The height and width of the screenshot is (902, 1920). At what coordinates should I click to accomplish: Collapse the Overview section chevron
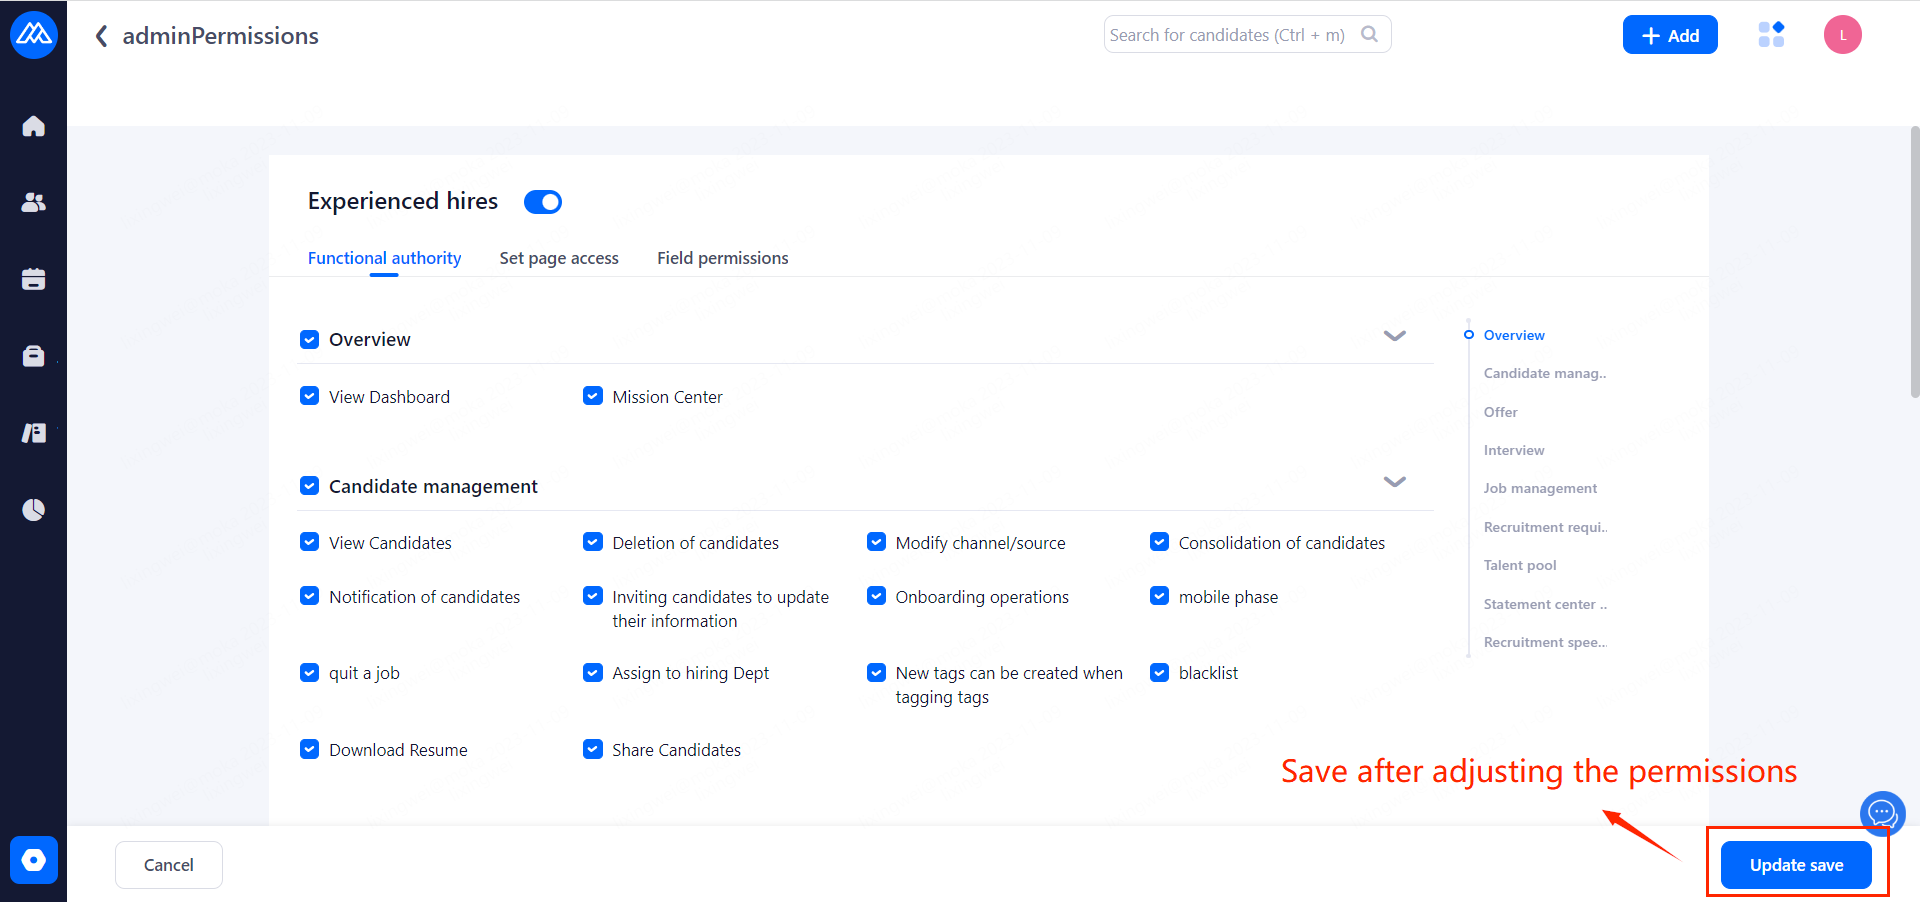(x=1394, y=336)
